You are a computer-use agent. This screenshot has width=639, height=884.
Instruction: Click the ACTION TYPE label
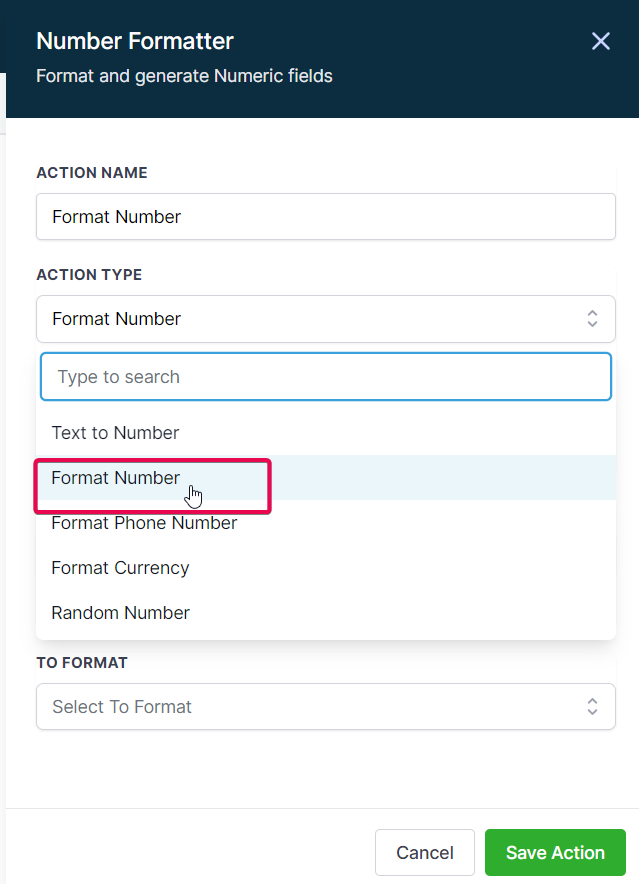pyautogui.click(x=89, y=275)
